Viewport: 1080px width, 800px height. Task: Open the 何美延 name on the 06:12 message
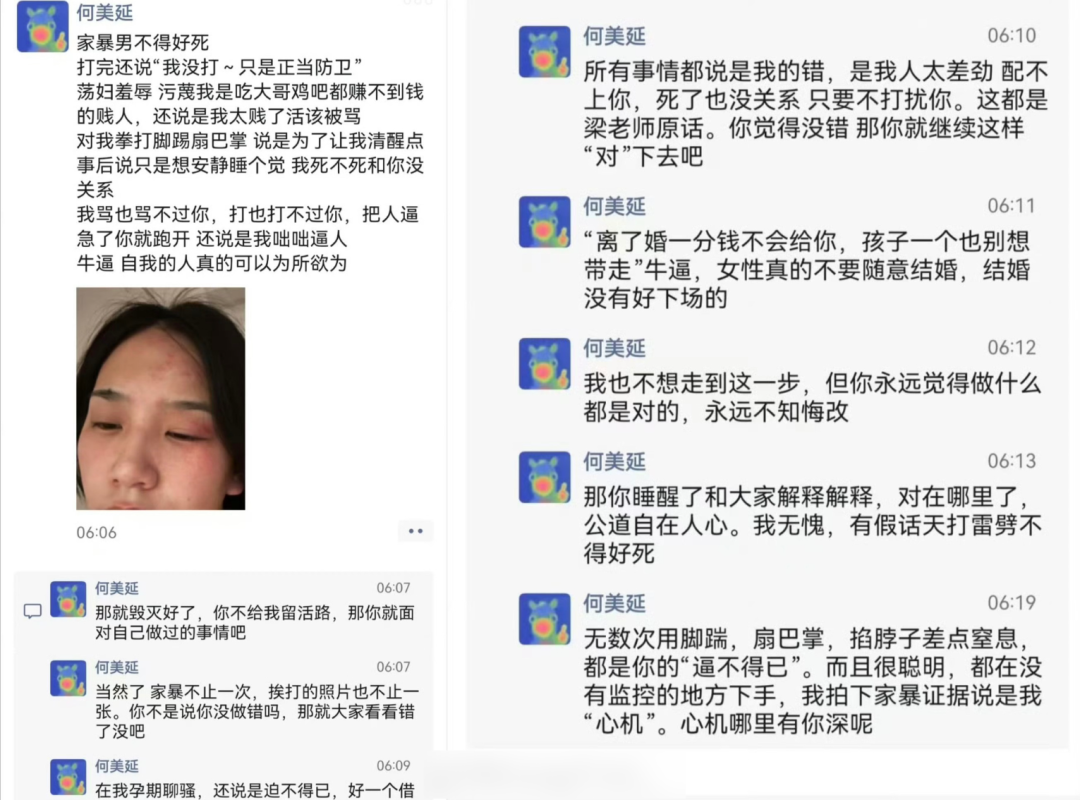614,349
